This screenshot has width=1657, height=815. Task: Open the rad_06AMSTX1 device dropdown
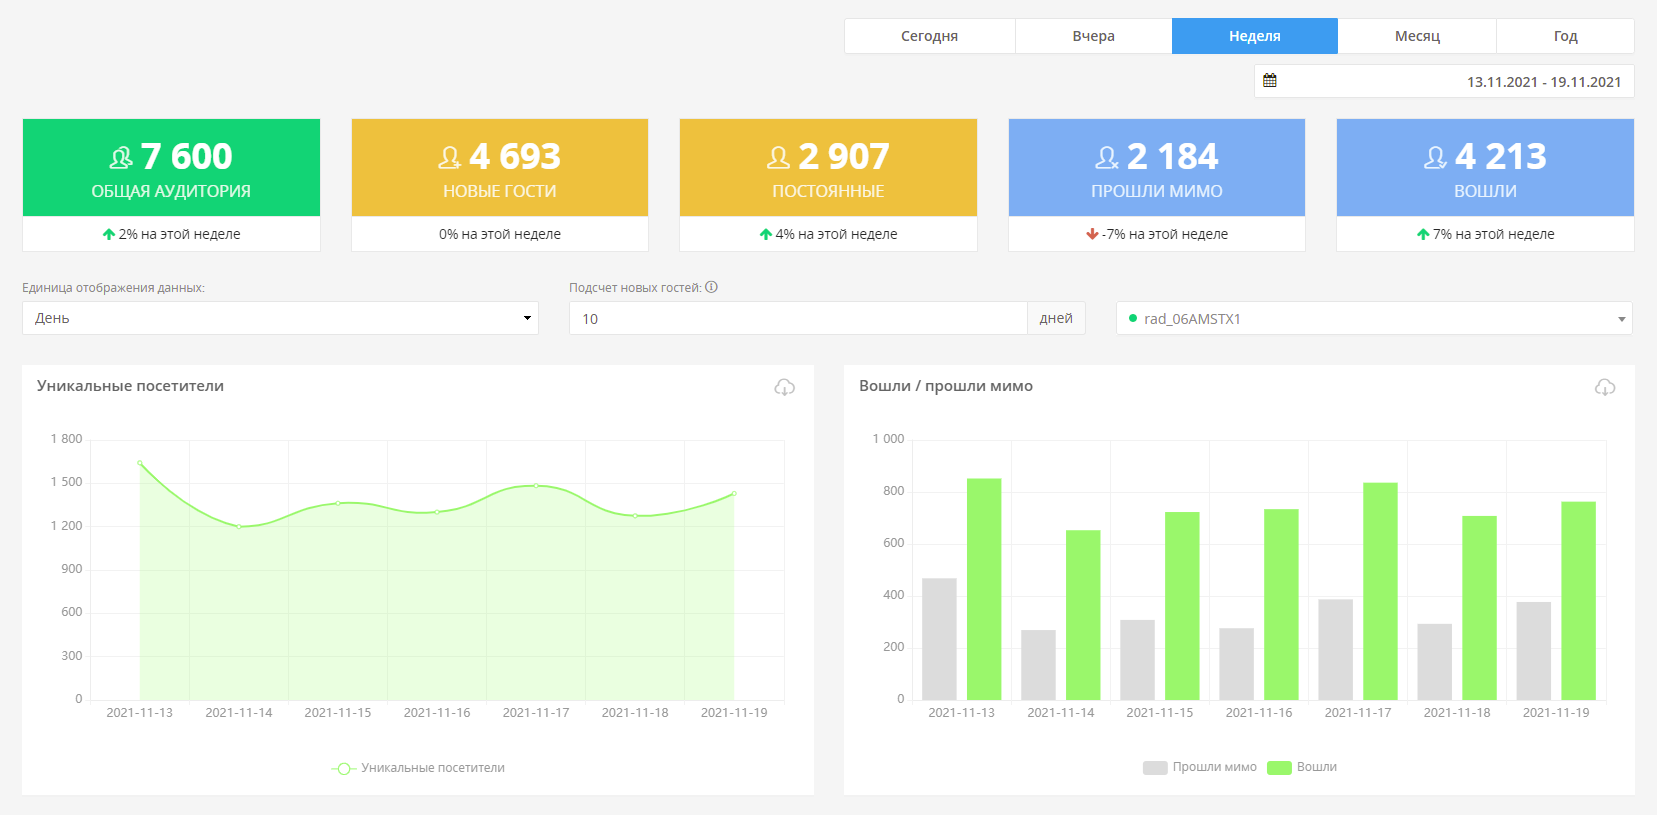tap(1374, 318)
